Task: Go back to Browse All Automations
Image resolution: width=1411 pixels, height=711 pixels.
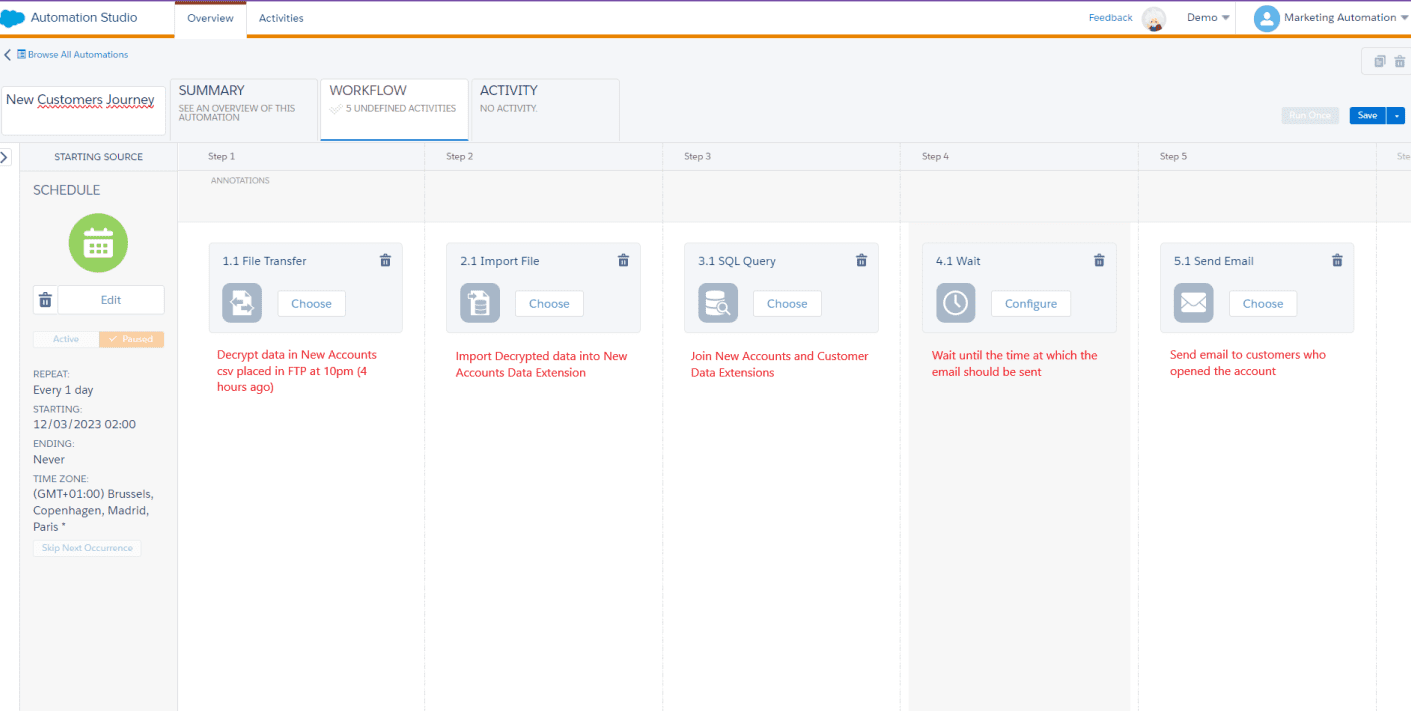Action: (x=72, y=55)
